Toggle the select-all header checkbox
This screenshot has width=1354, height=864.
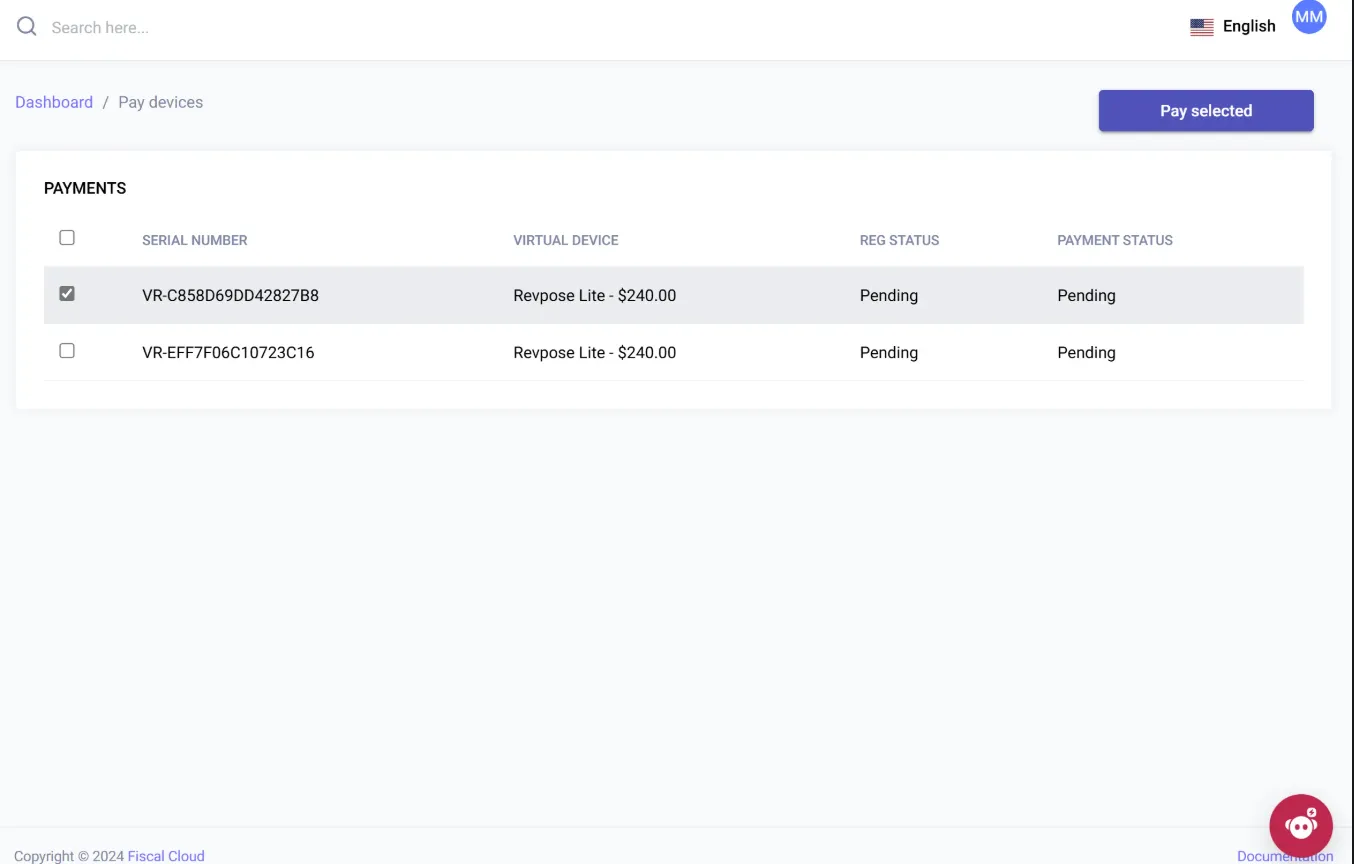(67, 238)
